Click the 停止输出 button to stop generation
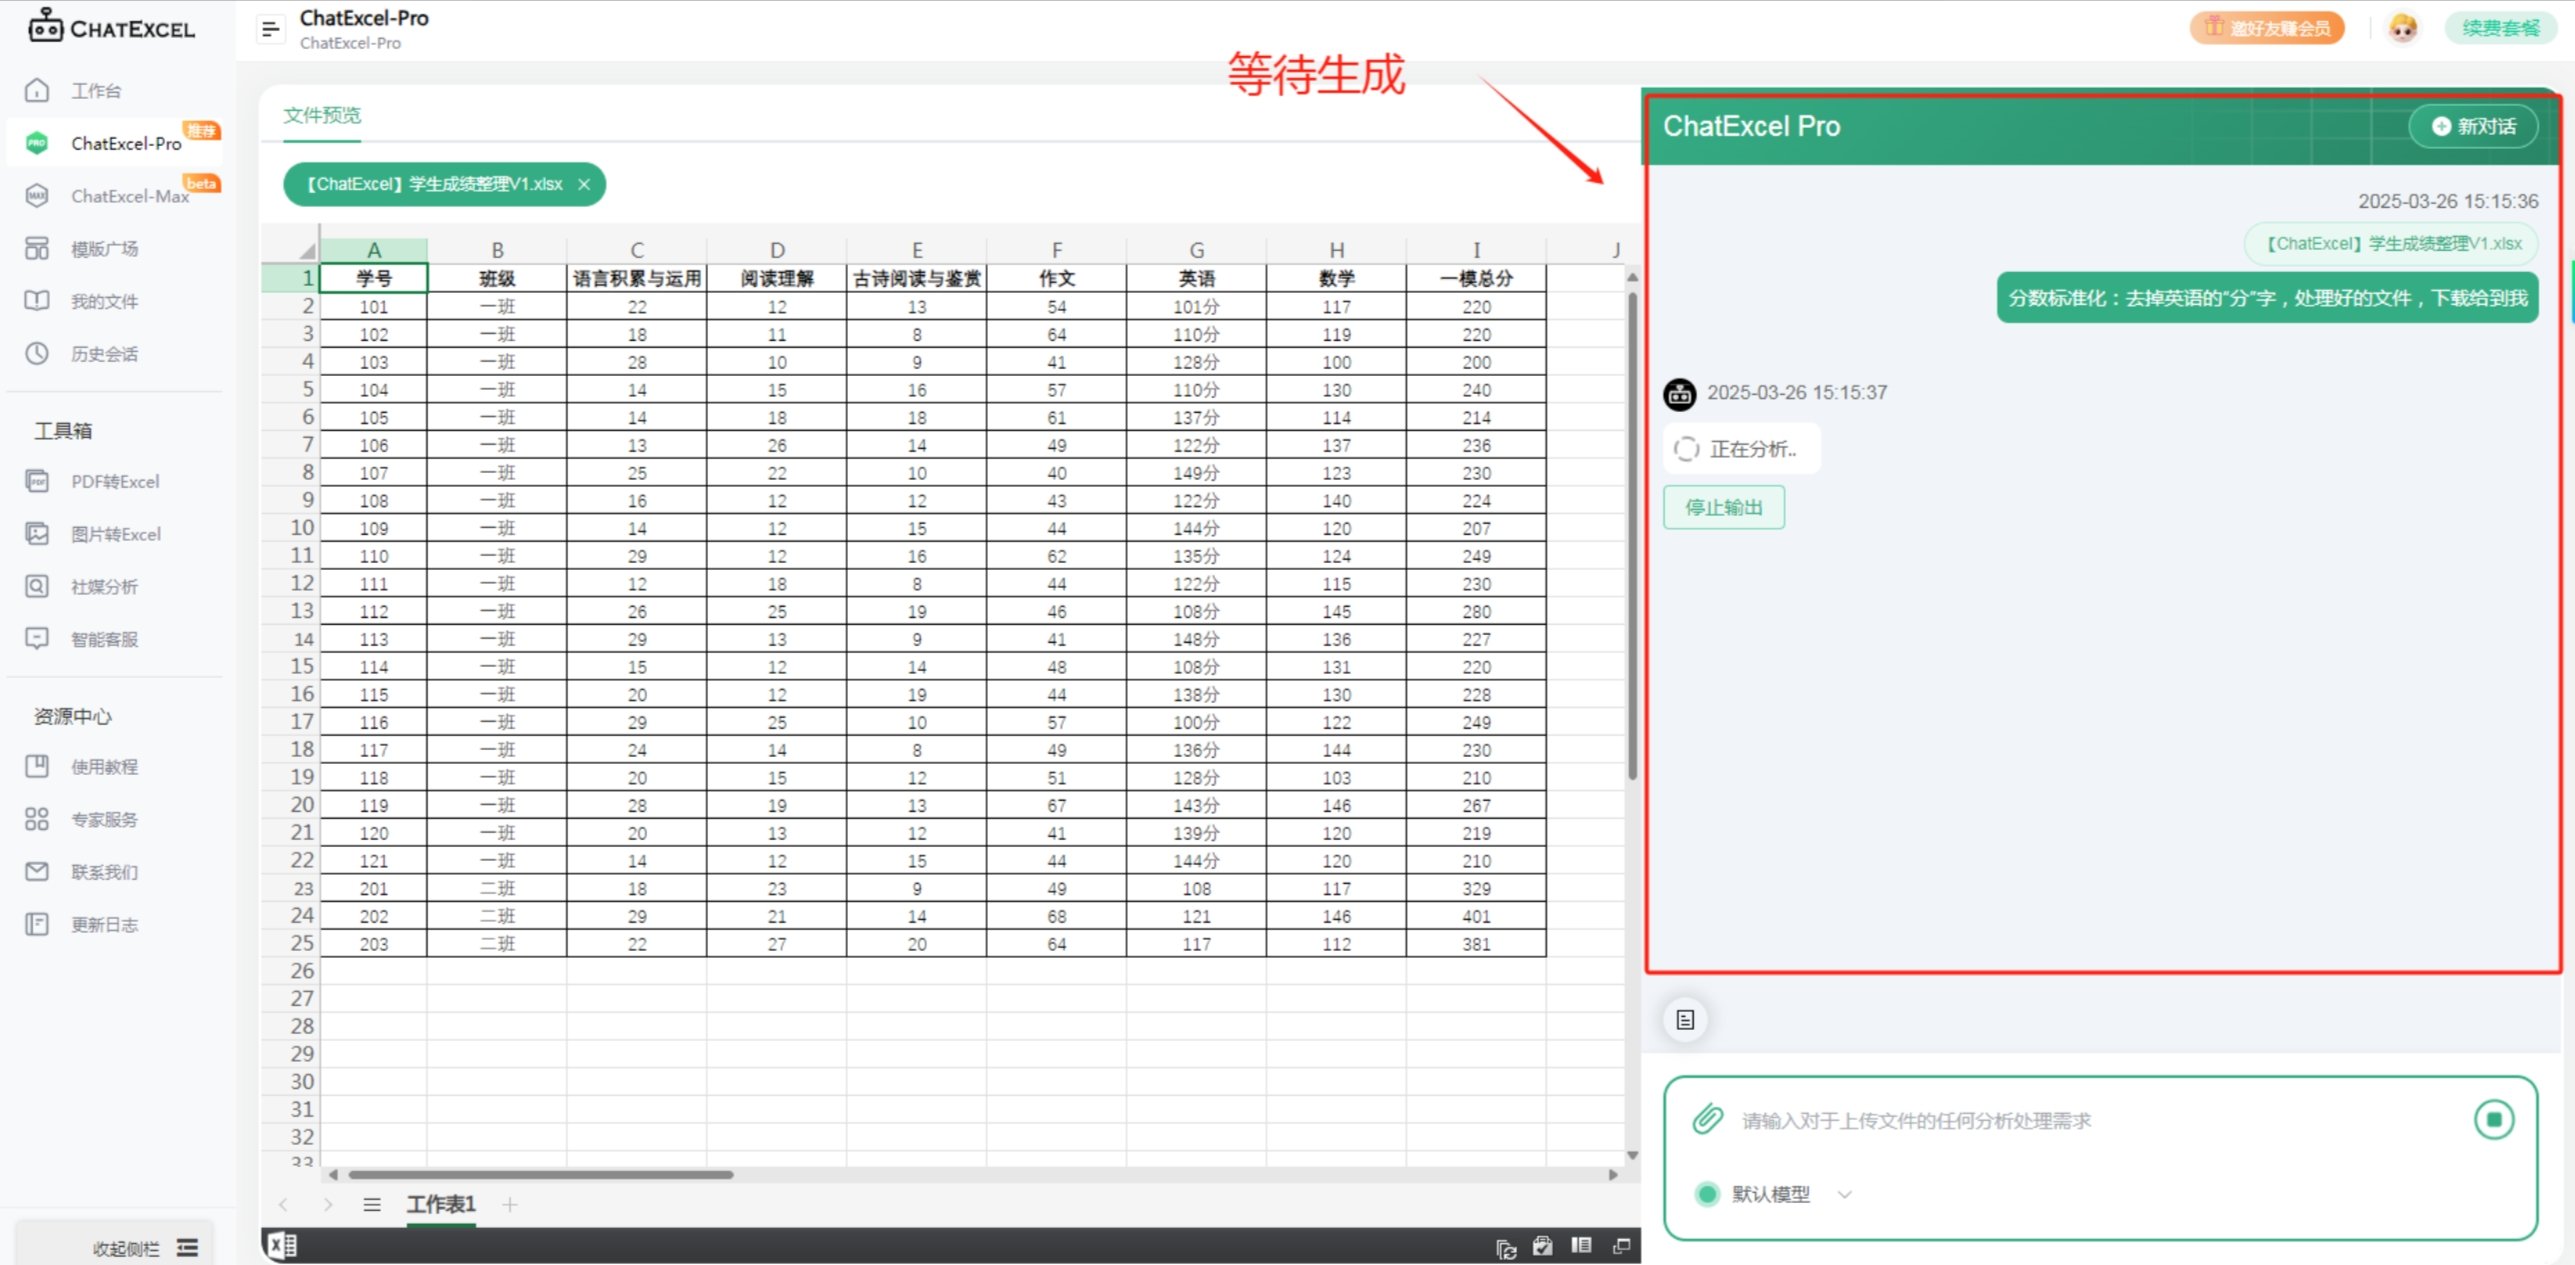The width and height of the screenshot is (2575, 1265). click(x=1722, y=507)
